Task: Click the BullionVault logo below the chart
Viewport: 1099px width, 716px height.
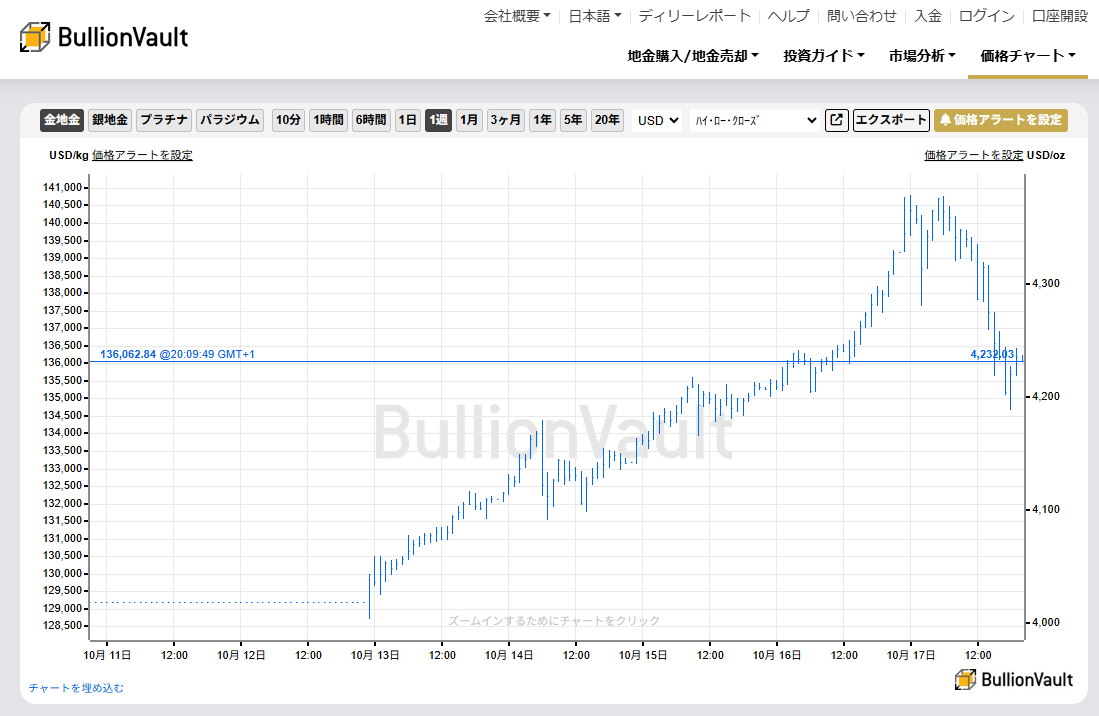Action: 1014,679
